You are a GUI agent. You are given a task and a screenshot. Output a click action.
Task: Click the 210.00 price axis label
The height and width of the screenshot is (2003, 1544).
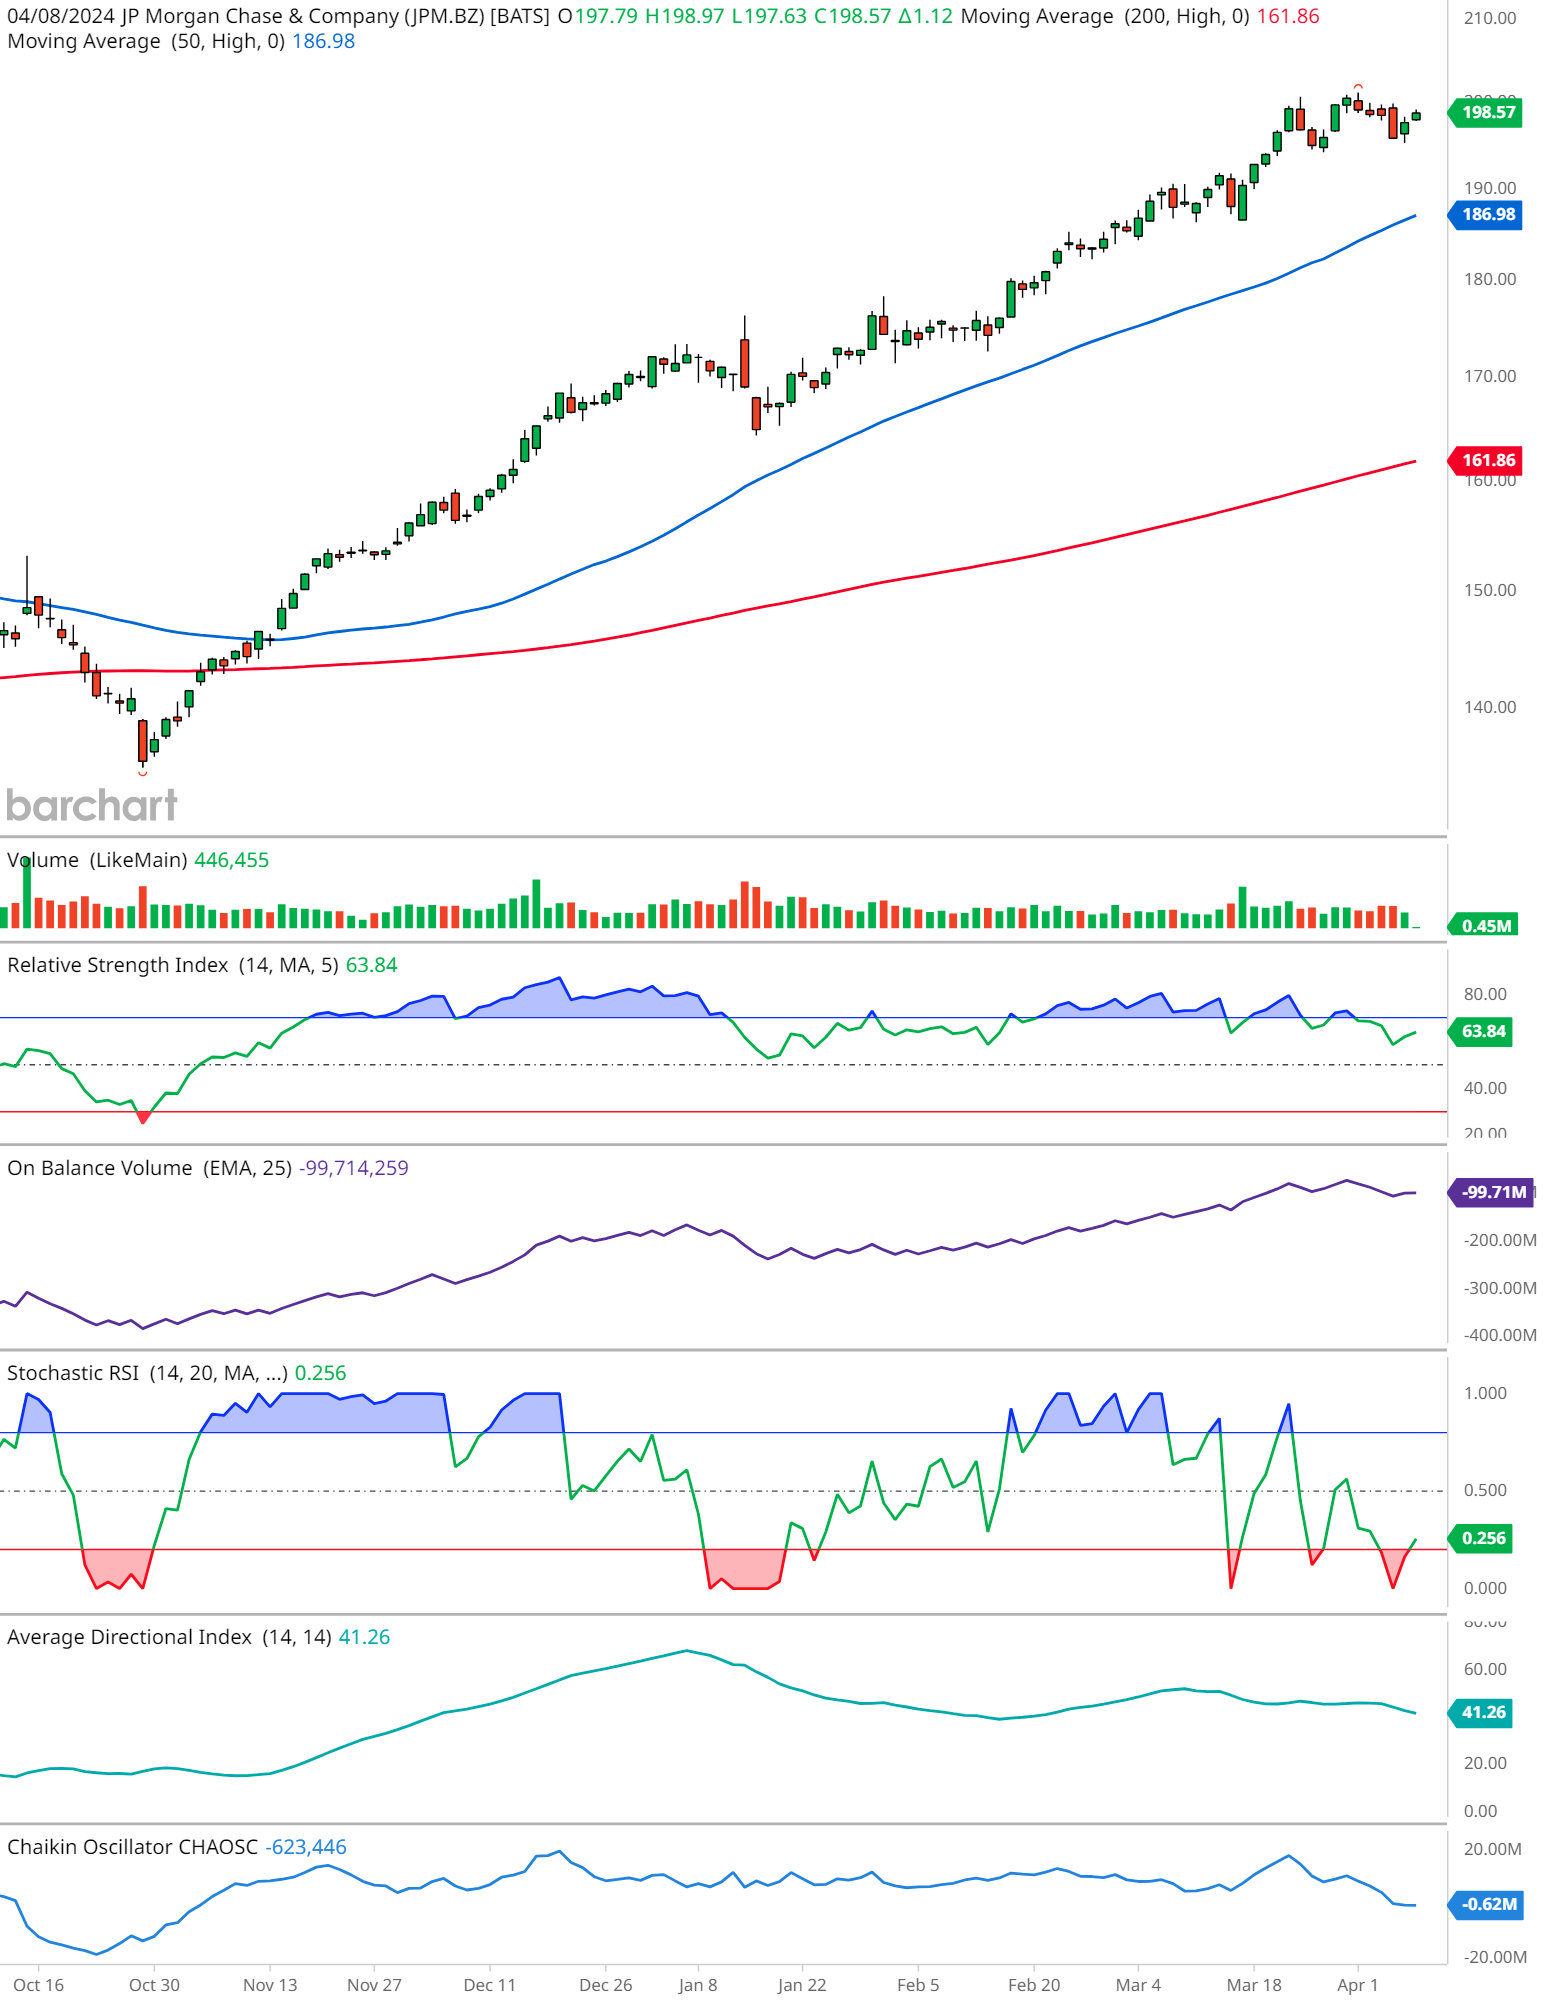tap(1490, 18)
